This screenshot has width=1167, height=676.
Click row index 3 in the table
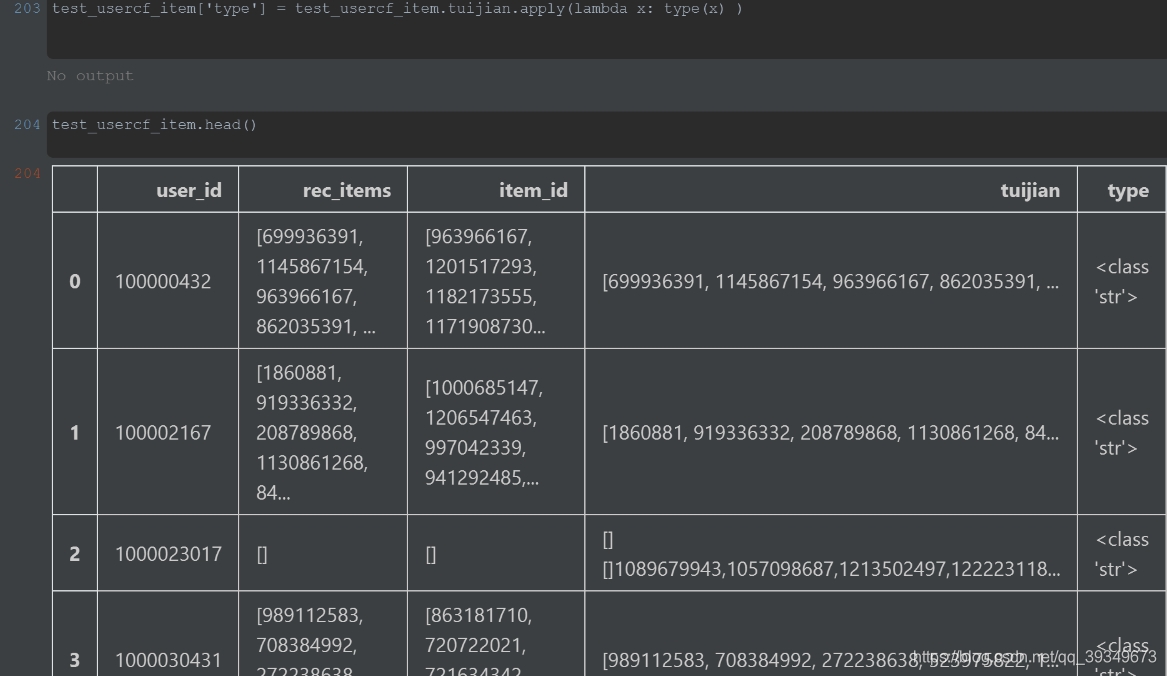[74, 634]
